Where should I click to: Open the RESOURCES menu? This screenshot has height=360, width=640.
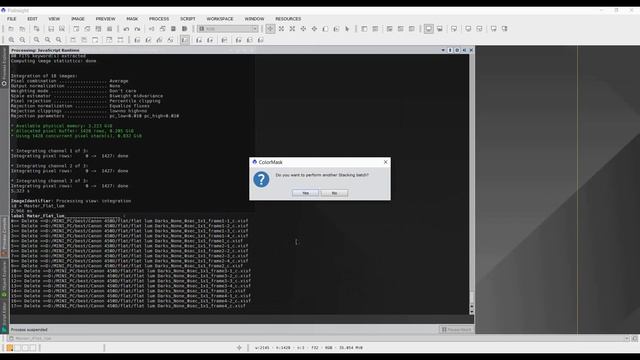(x=288, y=19)
